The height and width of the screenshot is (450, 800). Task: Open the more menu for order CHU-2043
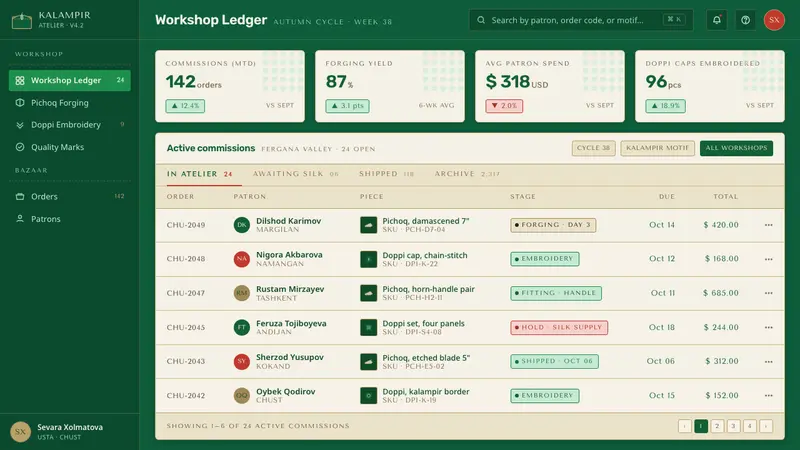[768, 361]
